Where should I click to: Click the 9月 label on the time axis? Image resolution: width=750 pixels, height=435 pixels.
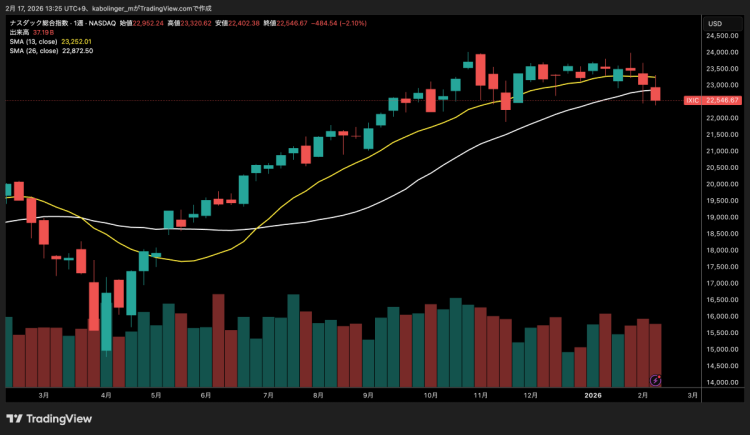pos(369,396)
